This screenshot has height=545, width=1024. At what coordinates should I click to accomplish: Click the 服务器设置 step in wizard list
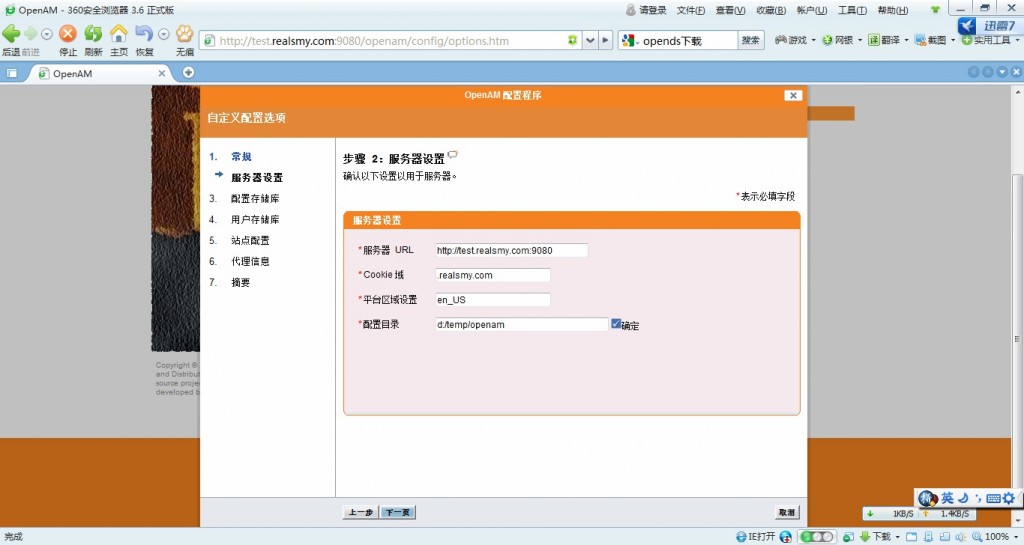(257, 178)
